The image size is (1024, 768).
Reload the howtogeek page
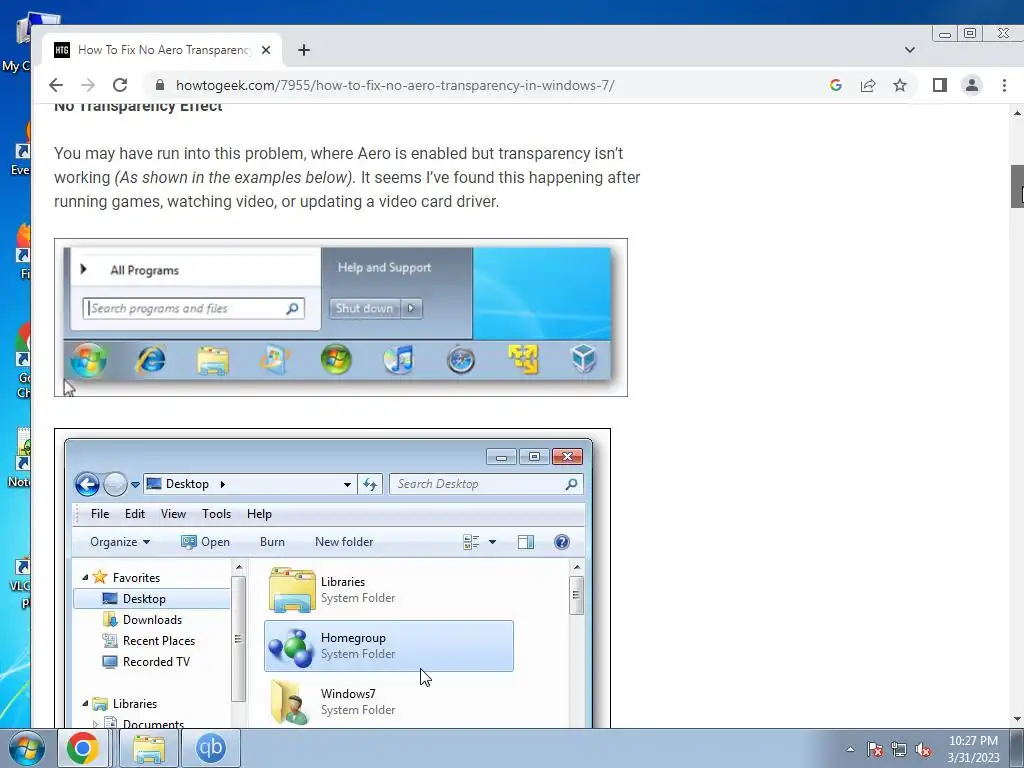(120, 85)
